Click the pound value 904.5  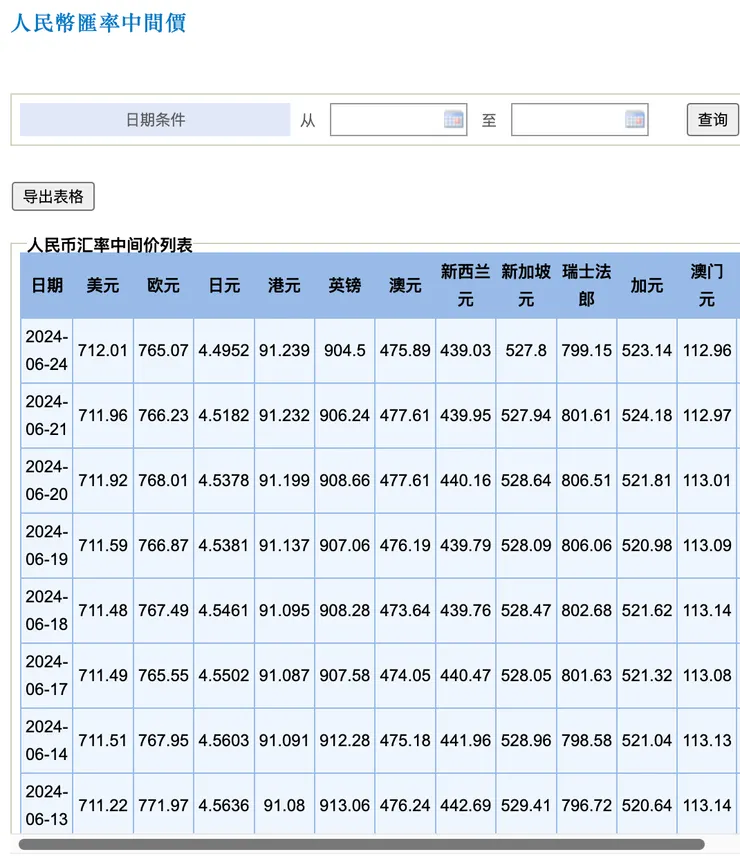[344, 350]
